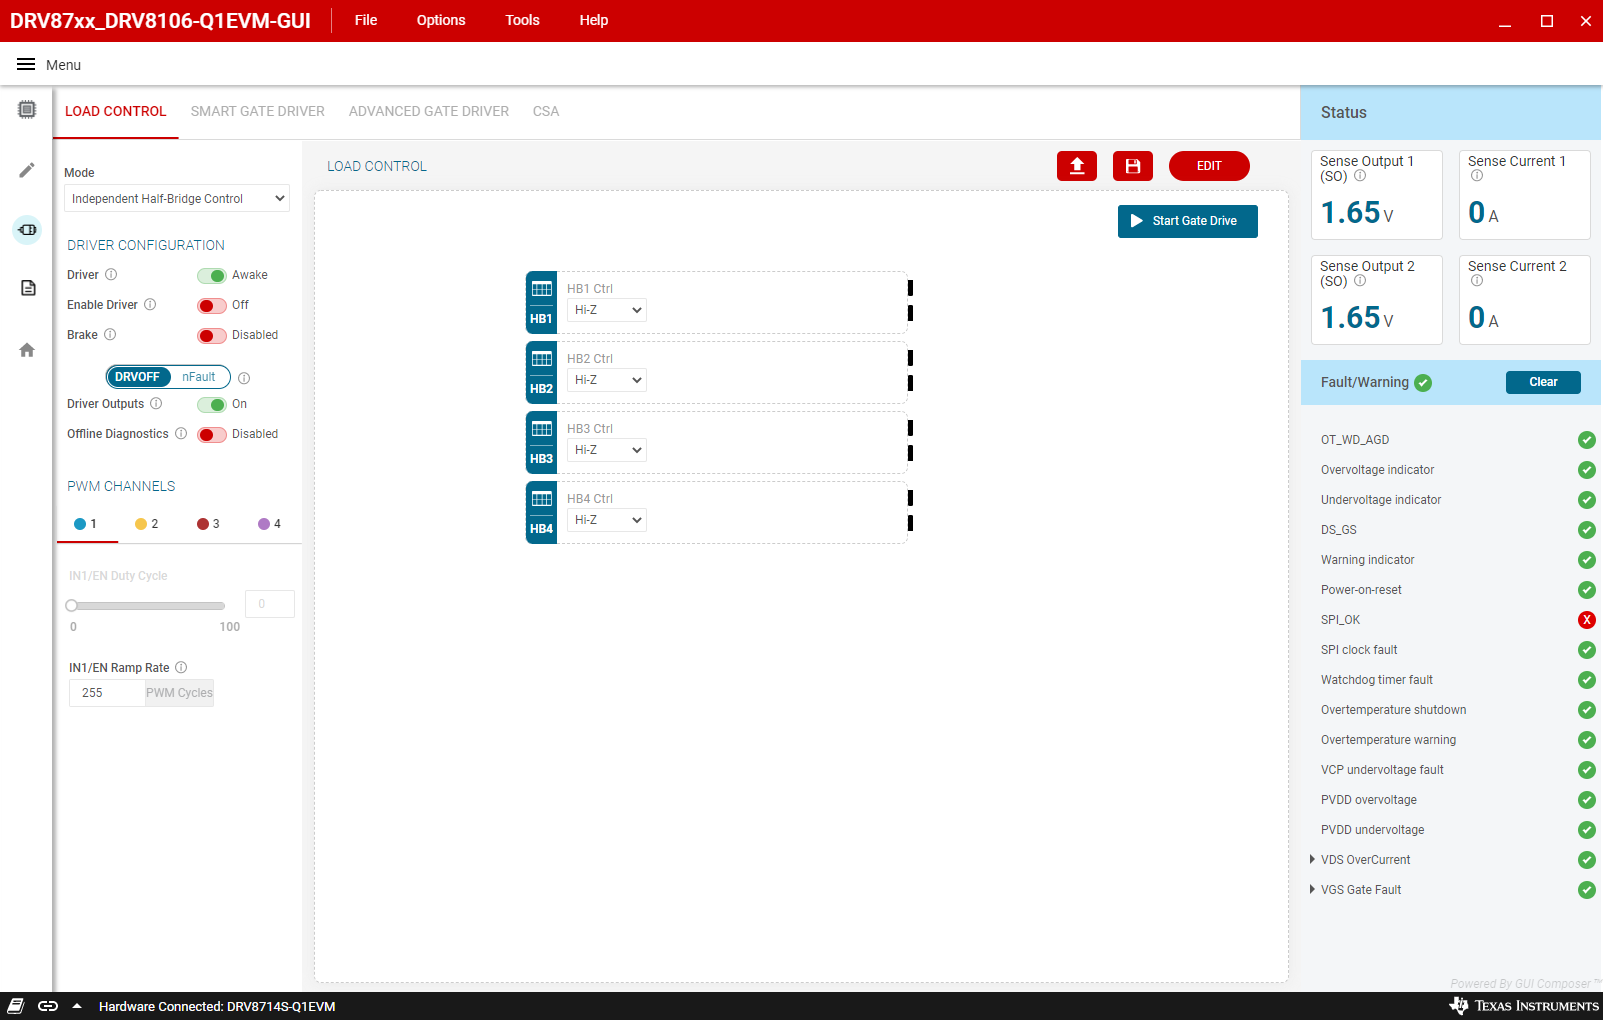
Task: Click the red EDIT button
Action: (1209, 166)
